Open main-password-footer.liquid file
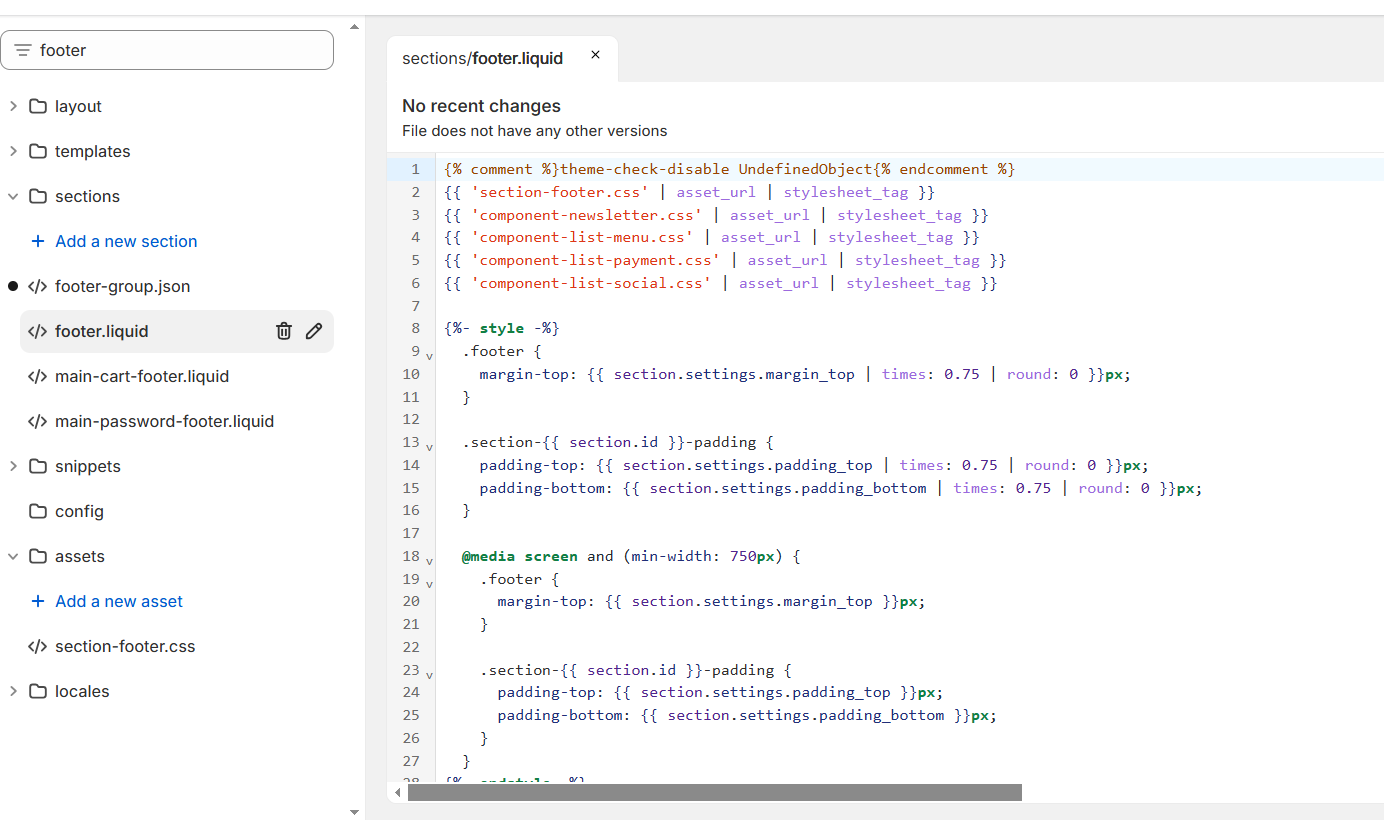1384x820 pixels. pyautogui.click(x=164, y=421)
